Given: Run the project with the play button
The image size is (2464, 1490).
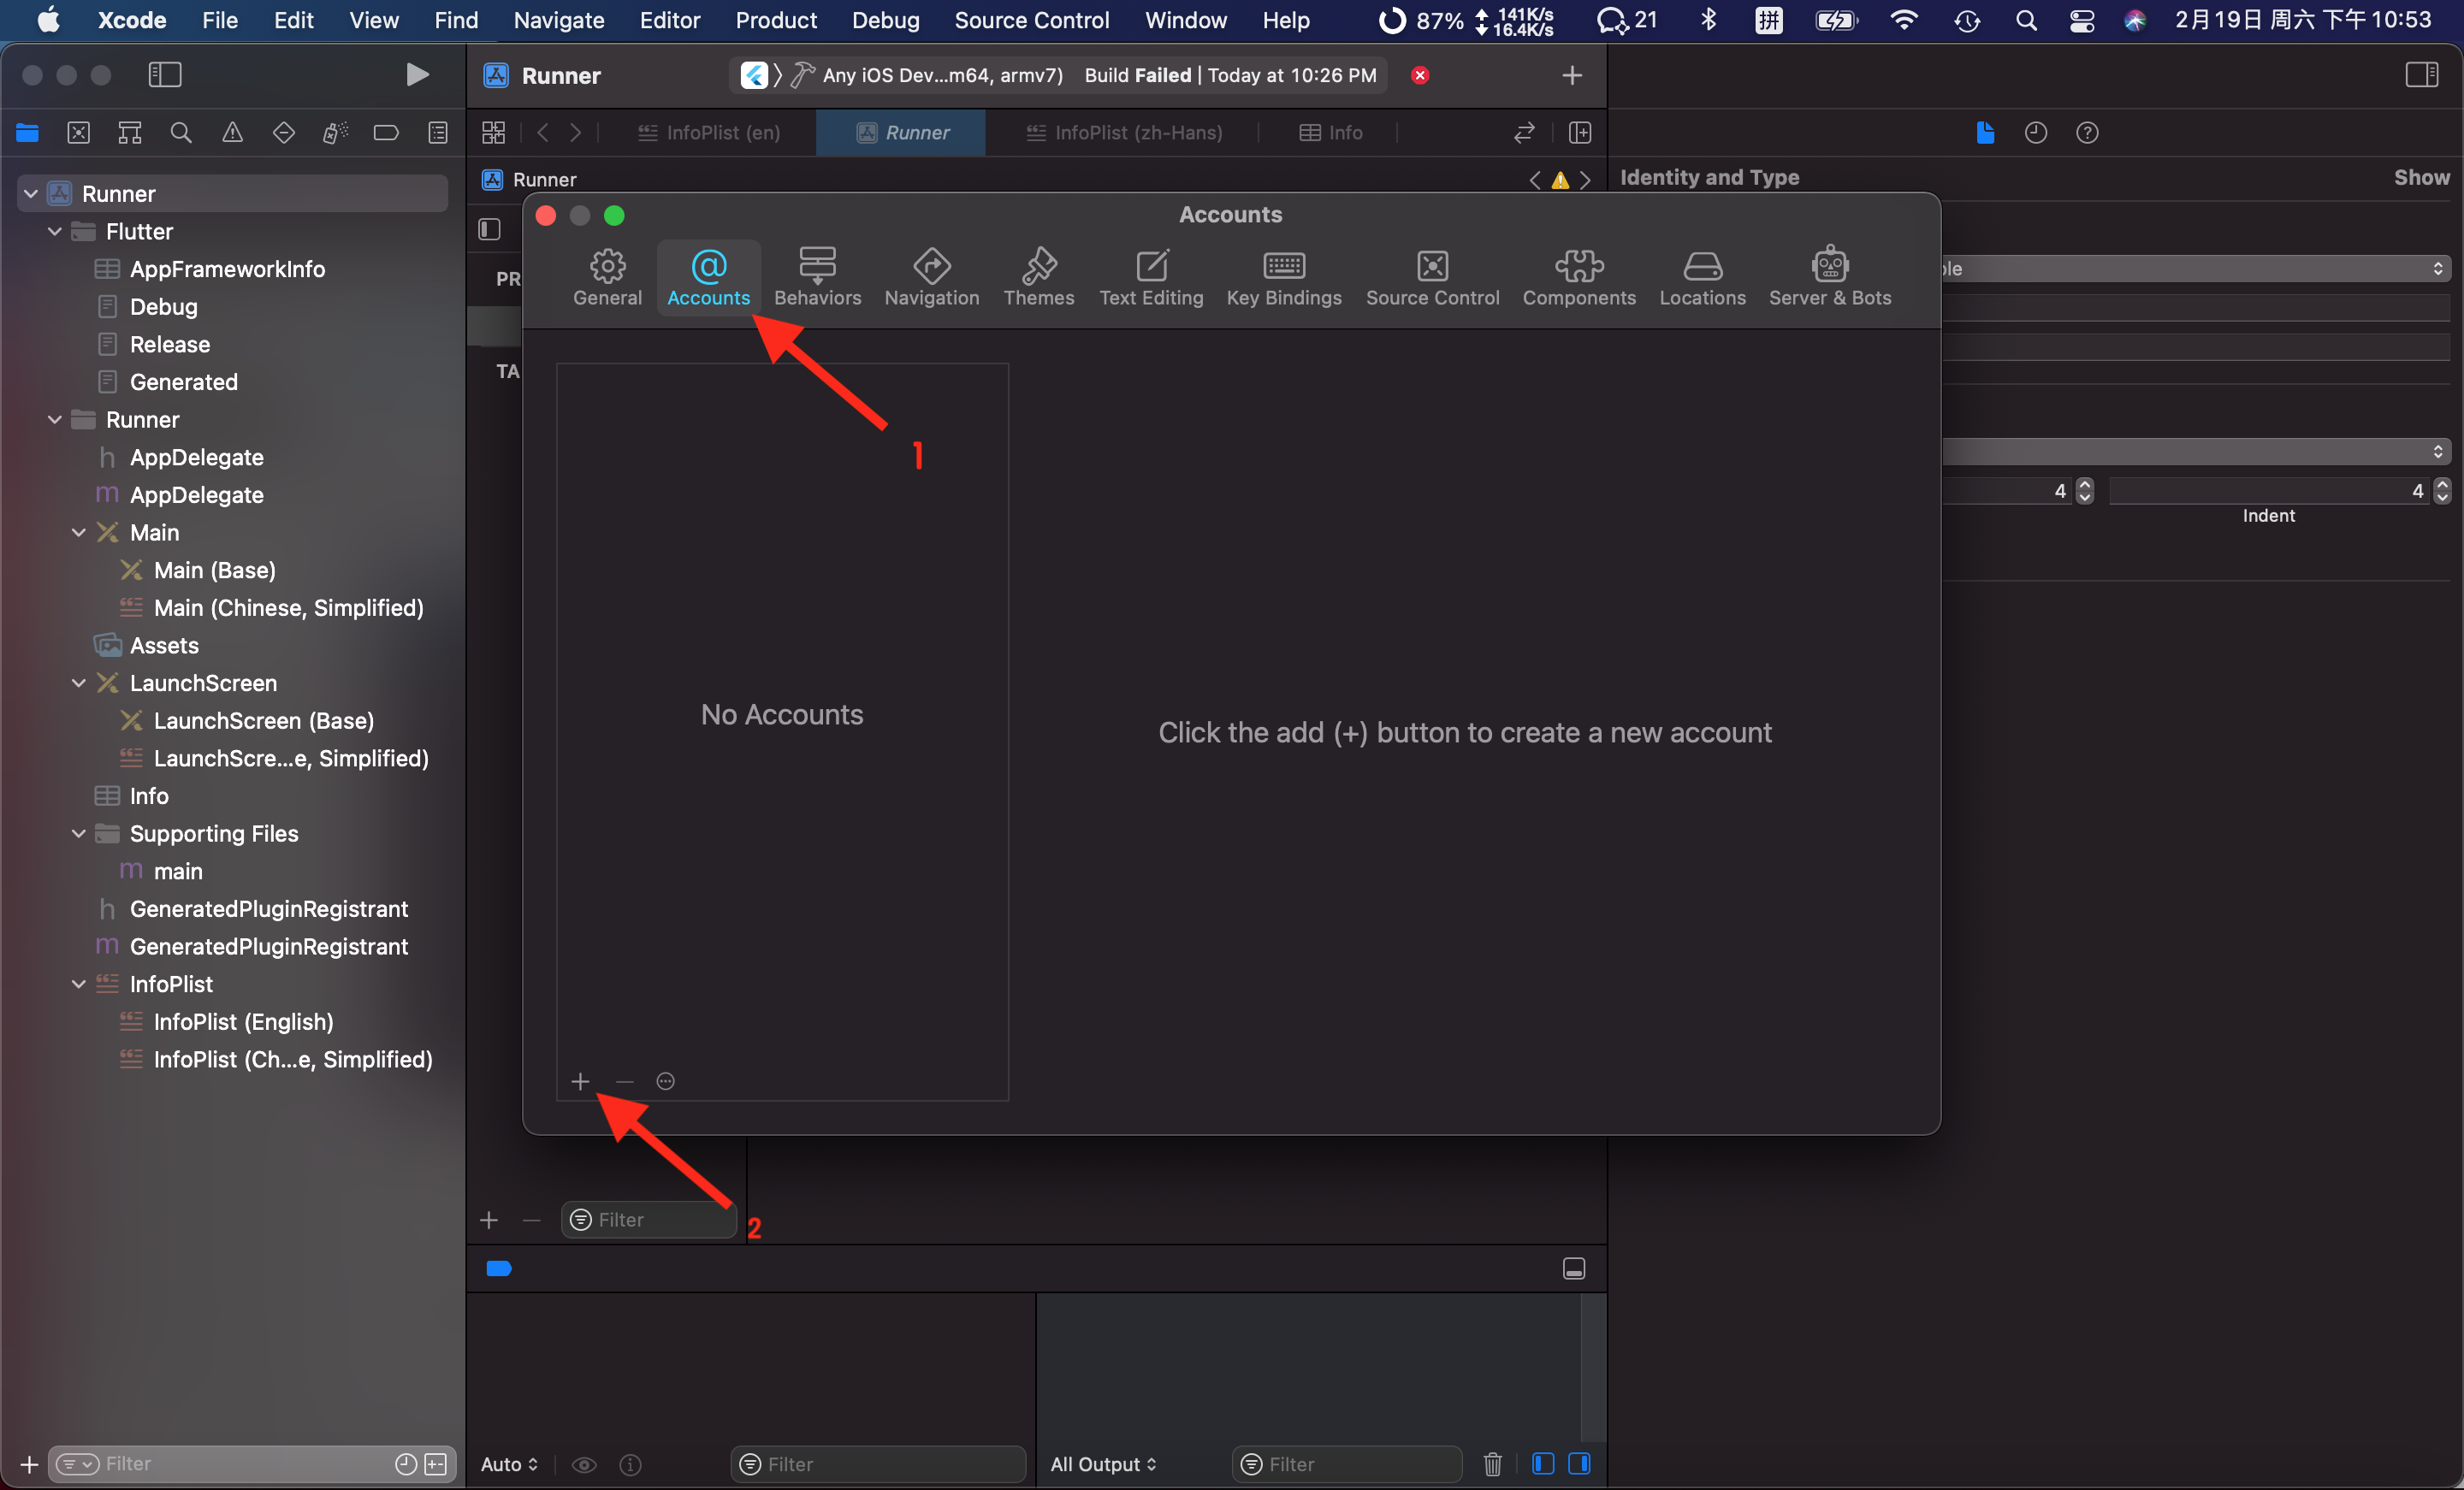Looking at the screenshot, I should (x=417, y=74).
